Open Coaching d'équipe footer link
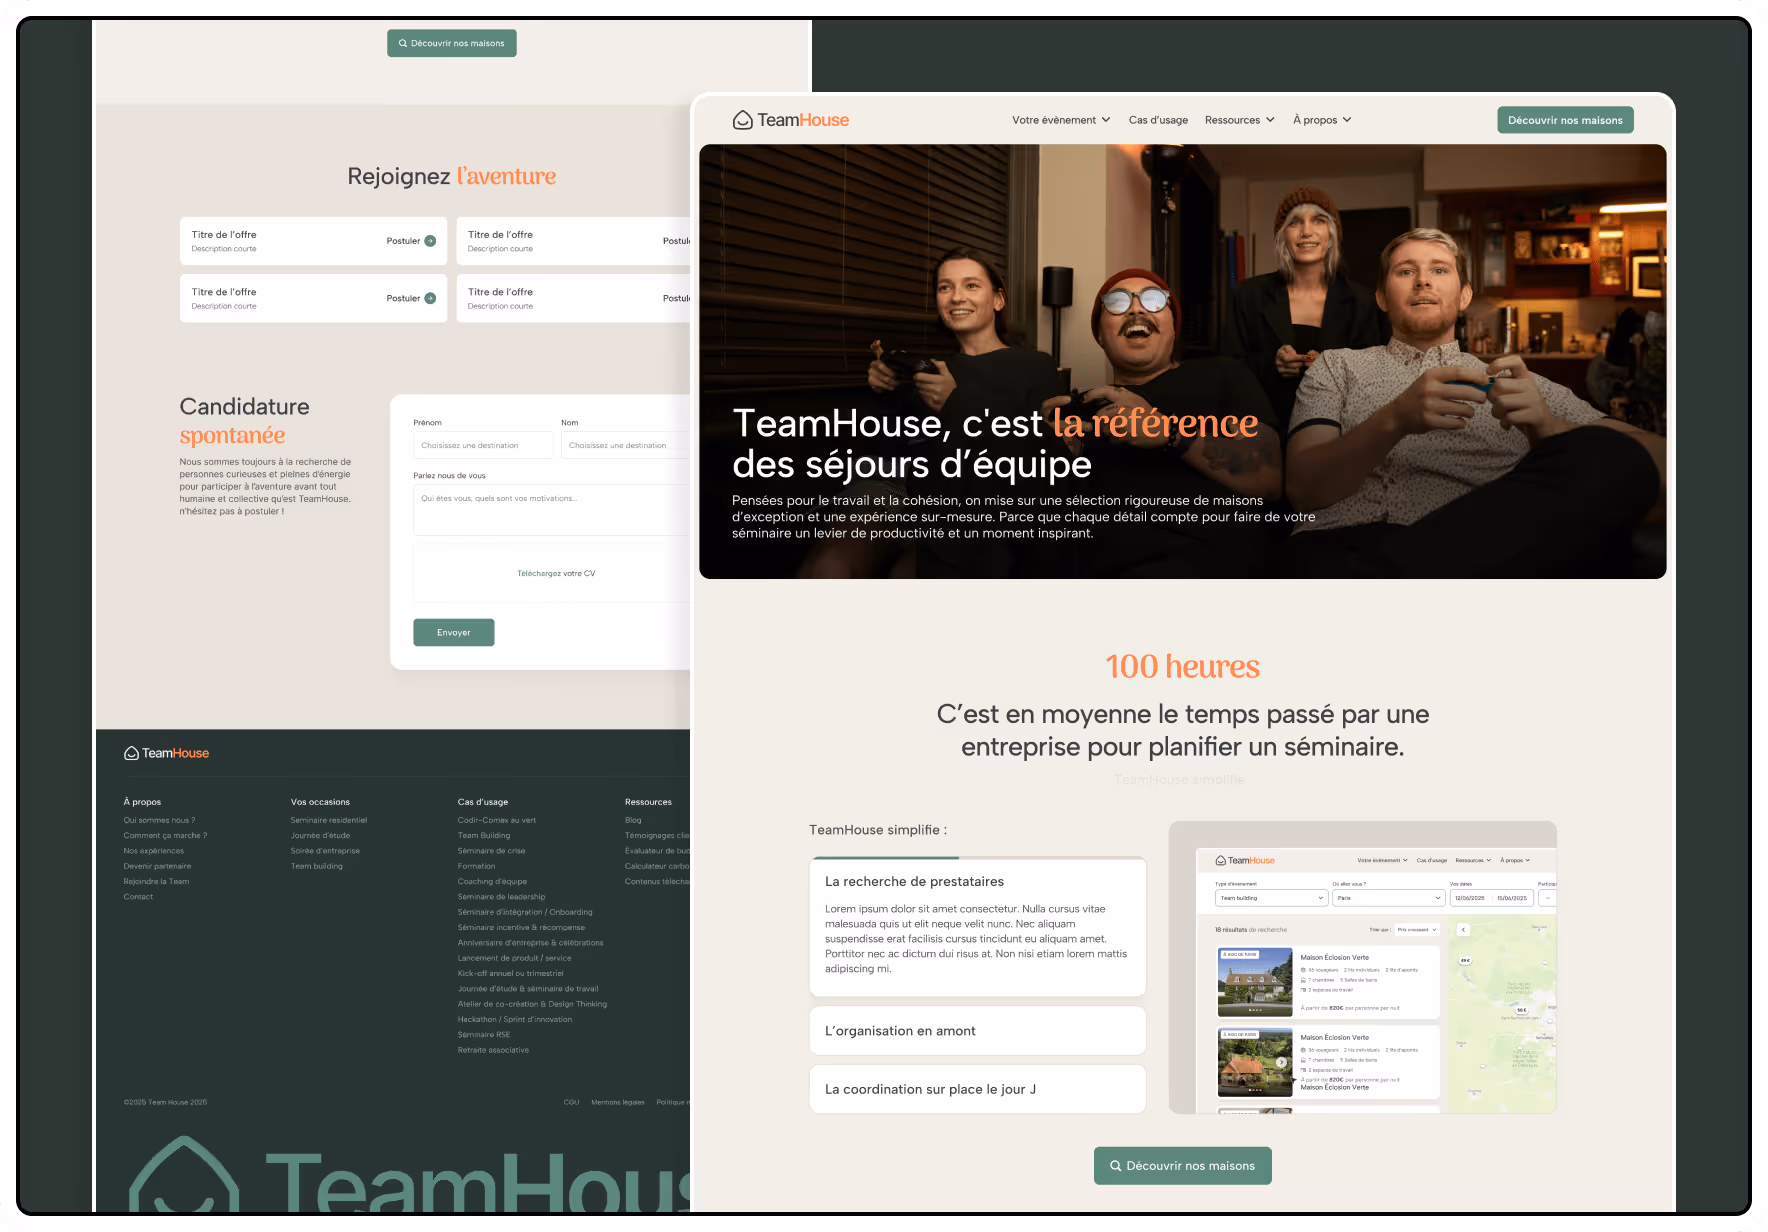Screen dimensions: 1768x1232 tap(493, 881)
